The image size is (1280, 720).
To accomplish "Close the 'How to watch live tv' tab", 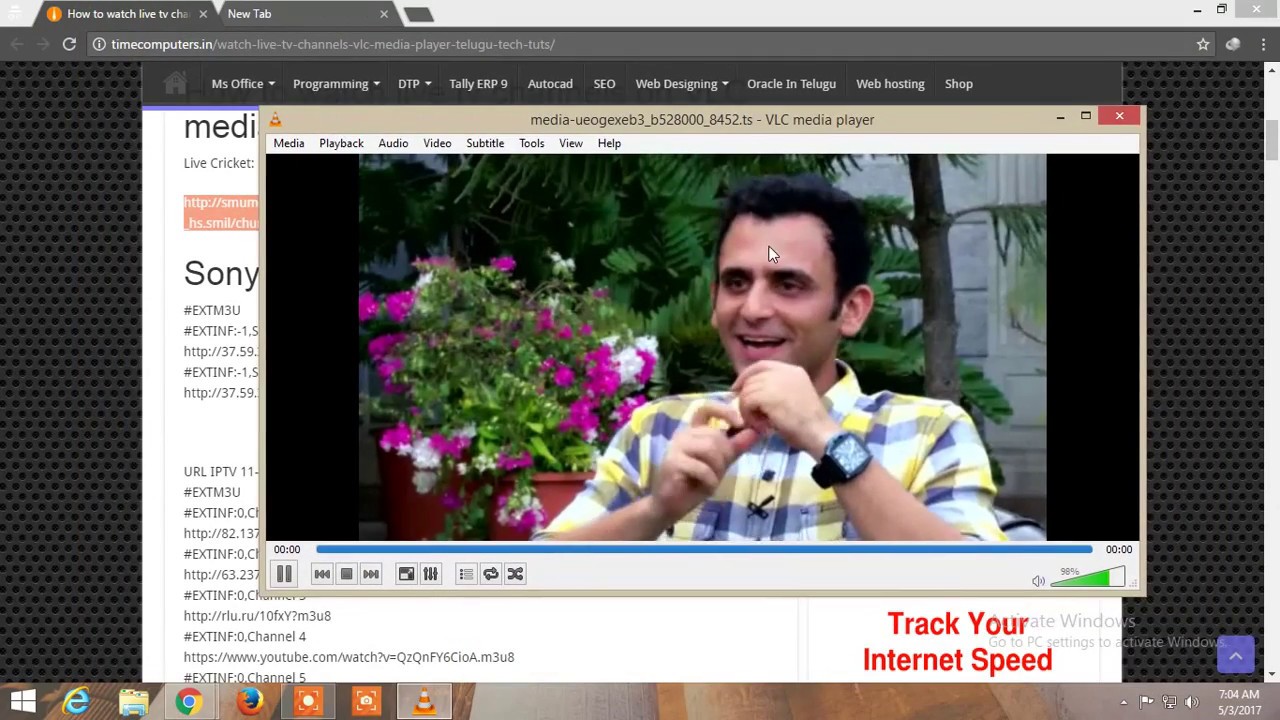I will 203,14.
